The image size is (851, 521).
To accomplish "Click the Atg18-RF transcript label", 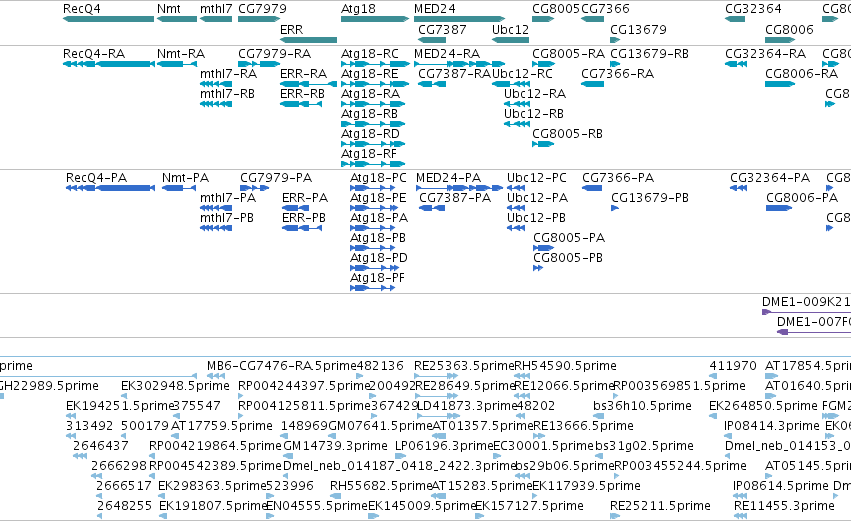I will 369,154.
